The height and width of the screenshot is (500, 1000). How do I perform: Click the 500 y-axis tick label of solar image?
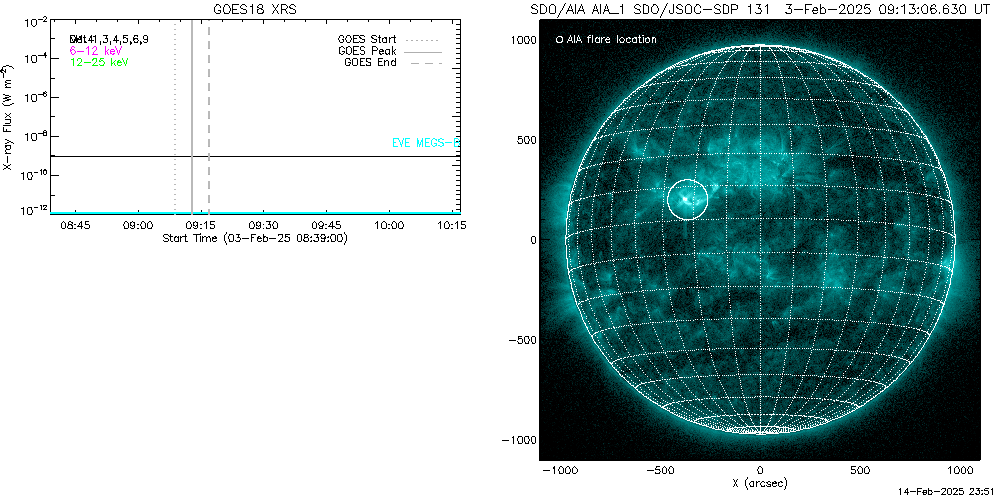(x=526, y=140)
